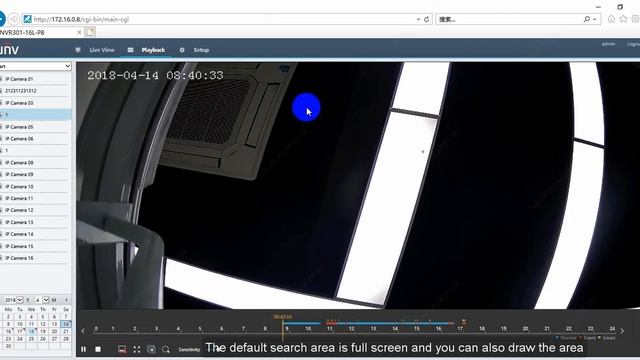Click the site favicon in address bar
This screenshot has height=360, width=640.
27,19
